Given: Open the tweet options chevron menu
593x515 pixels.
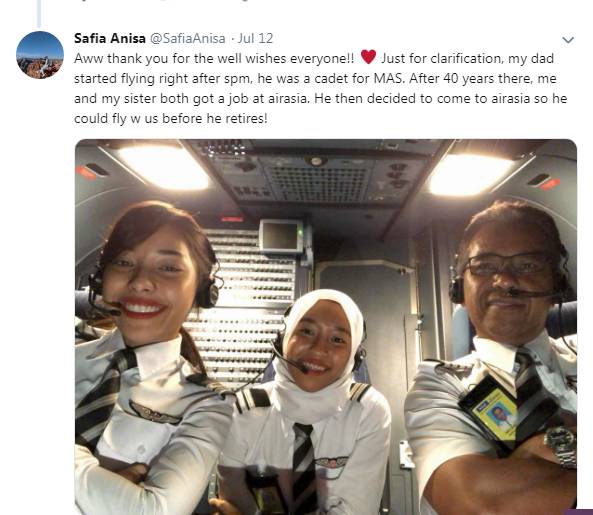Looking at the screenshot, I should click(x=568, y=40).
